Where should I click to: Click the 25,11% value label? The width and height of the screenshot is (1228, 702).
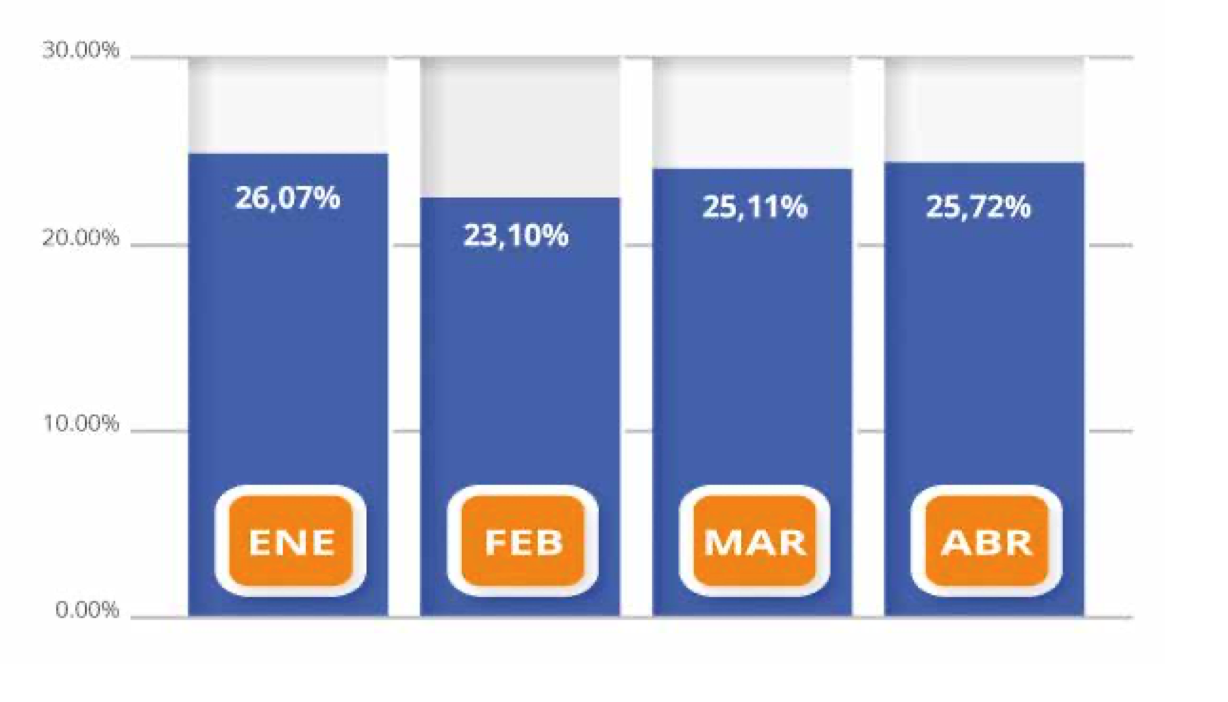[x=754, y=208]
